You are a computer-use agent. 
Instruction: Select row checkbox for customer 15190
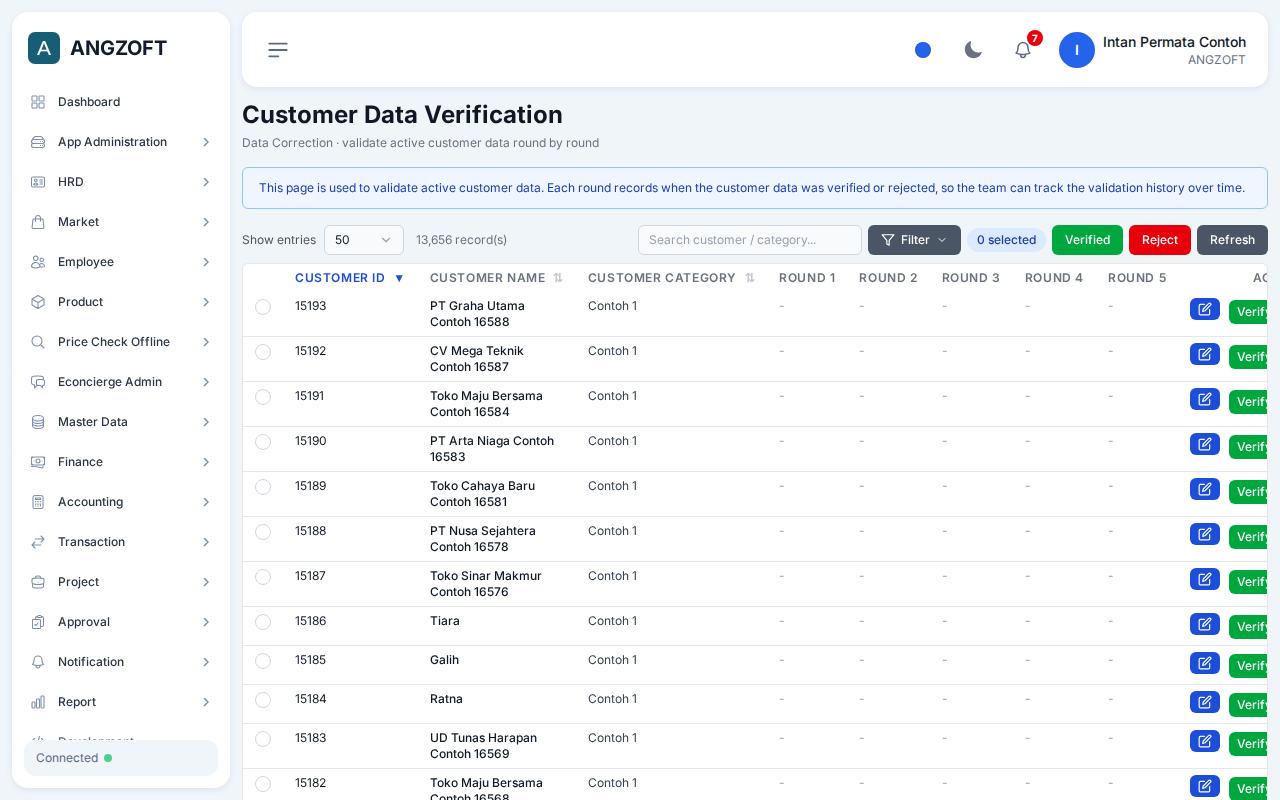[x=263, y=442]
